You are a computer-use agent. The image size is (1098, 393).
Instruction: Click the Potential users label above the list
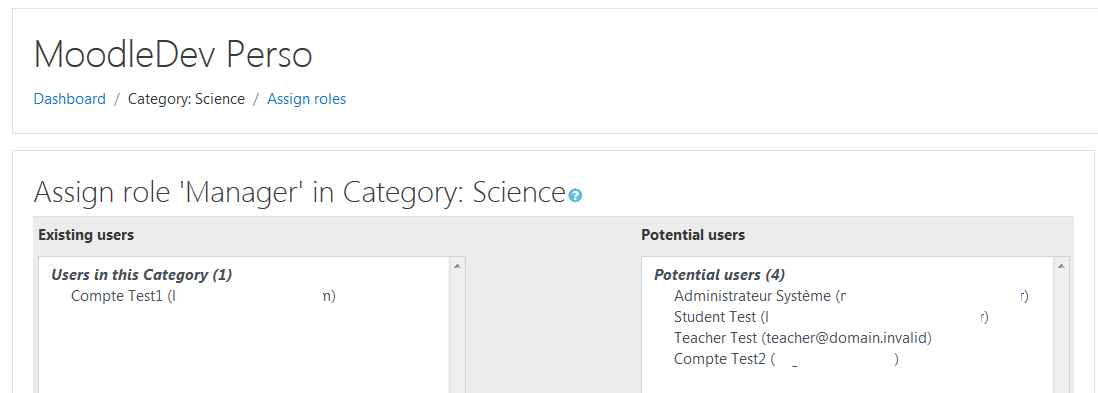tap(693, 235)
